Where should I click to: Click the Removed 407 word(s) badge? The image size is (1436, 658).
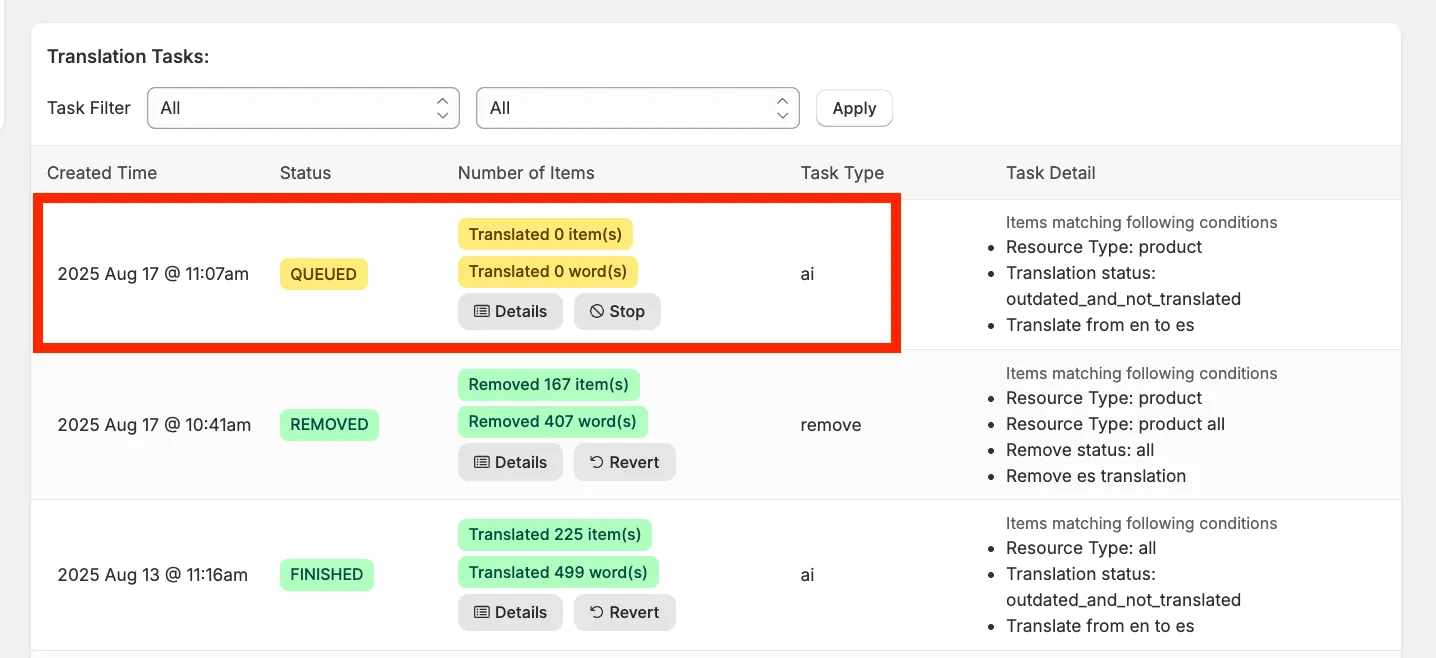pyautogui.click(x=553, y=421)
